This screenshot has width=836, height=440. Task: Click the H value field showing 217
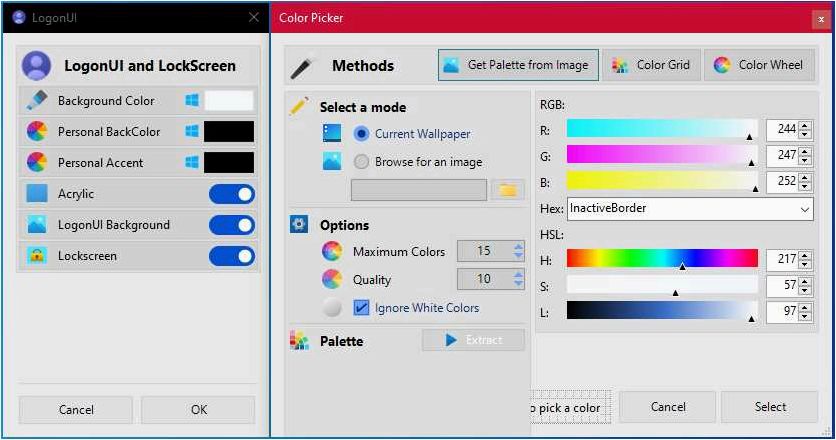783,260
